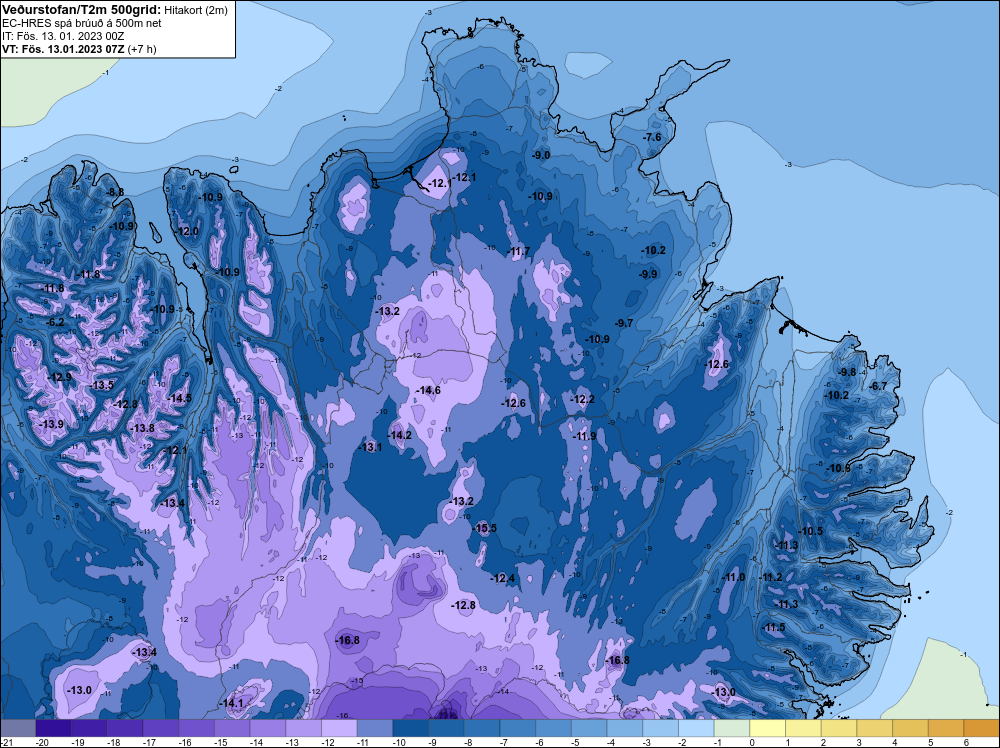The image size is (1000, 748).
Task: Select the -11.9 temperature label
Action: click(x=584, y=436)
